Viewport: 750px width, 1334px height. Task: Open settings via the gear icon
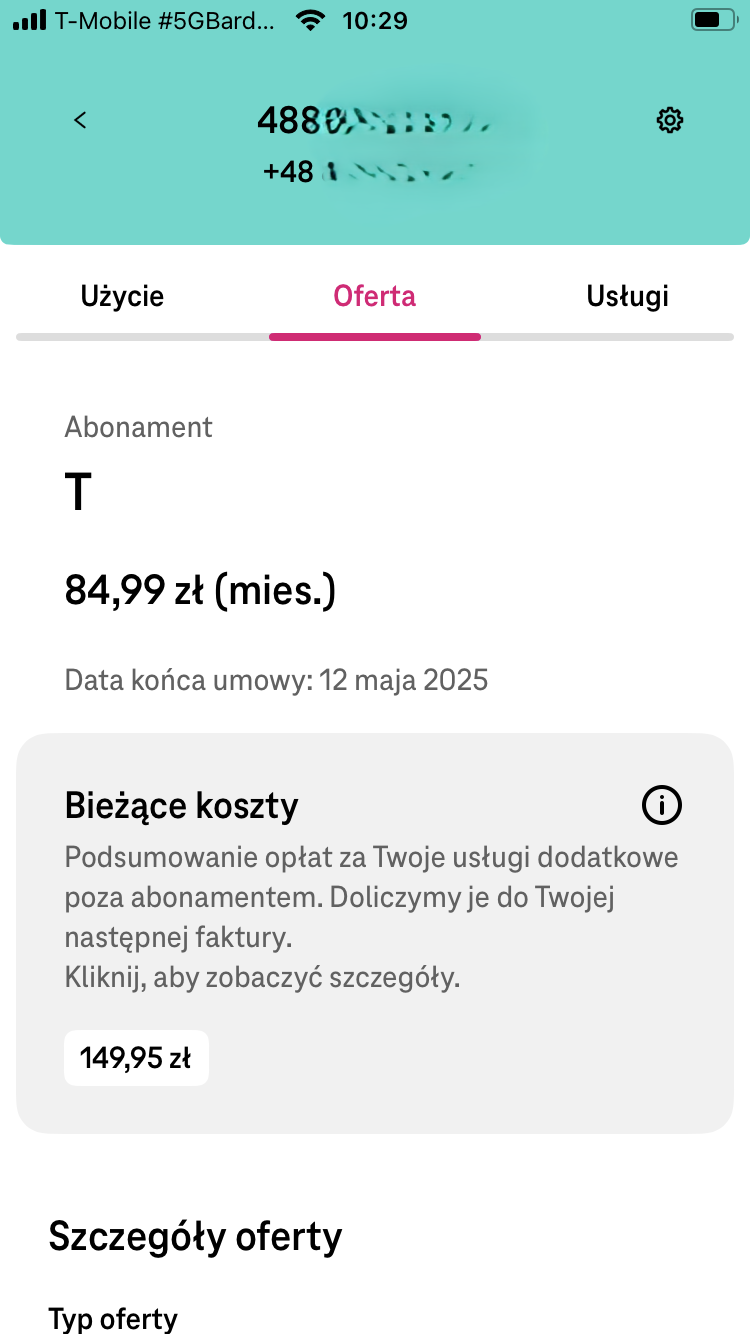[x=669, y=120]
